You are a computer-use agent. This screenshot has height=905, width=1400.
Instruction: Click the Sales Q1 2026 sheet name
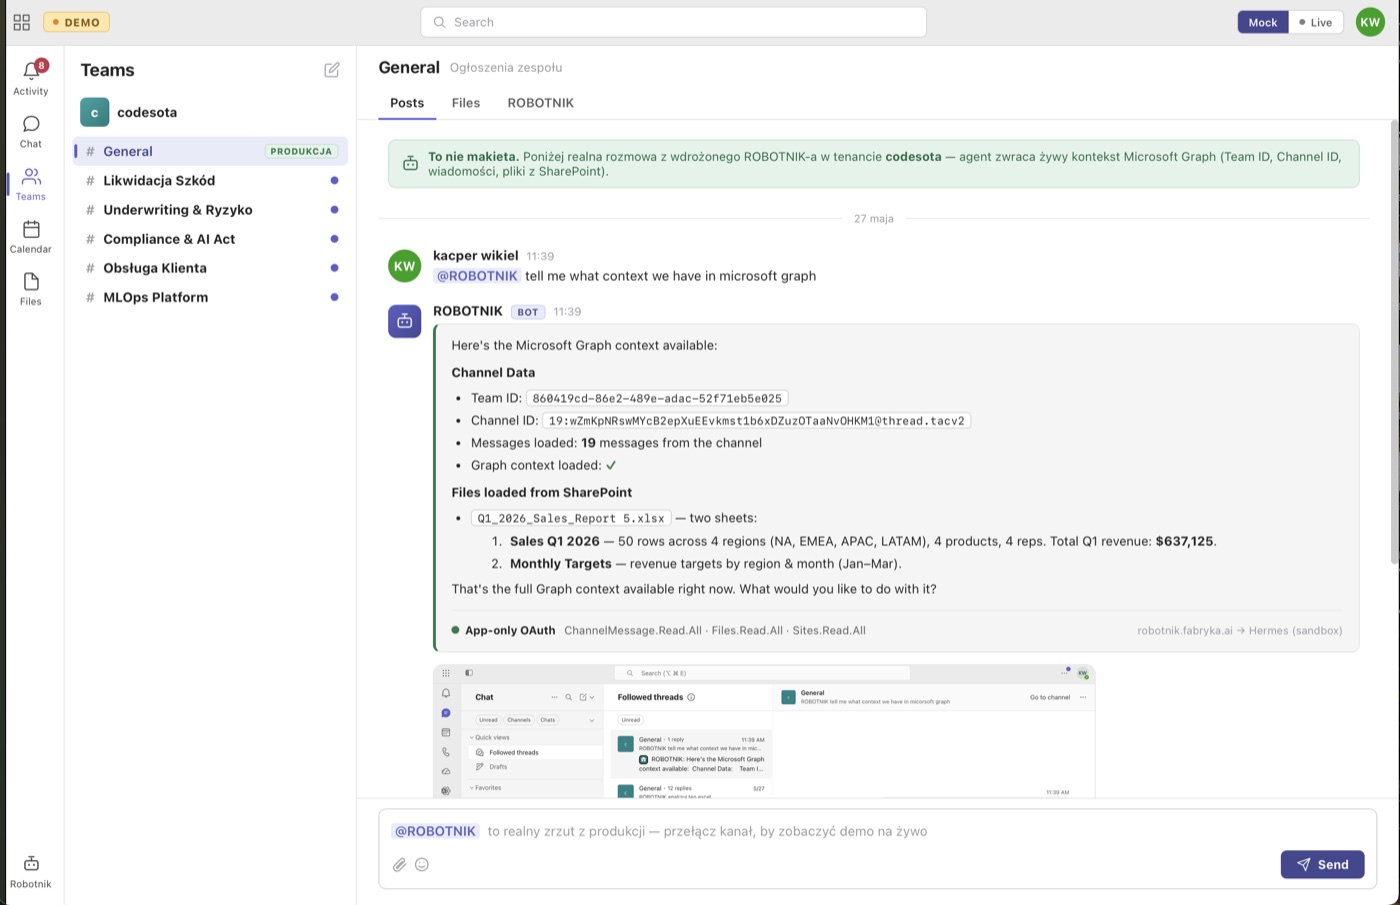click(x=555, y=541)
